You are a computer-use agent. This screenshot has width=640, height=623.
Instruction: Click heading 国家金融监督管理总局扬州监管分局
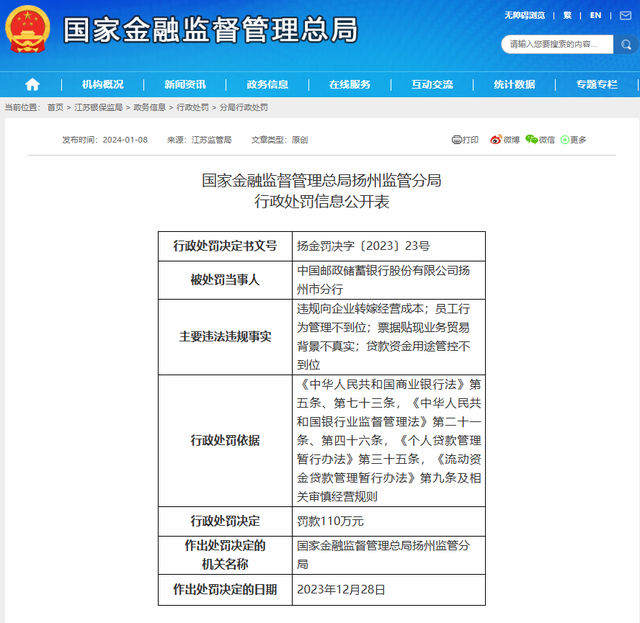322,180
